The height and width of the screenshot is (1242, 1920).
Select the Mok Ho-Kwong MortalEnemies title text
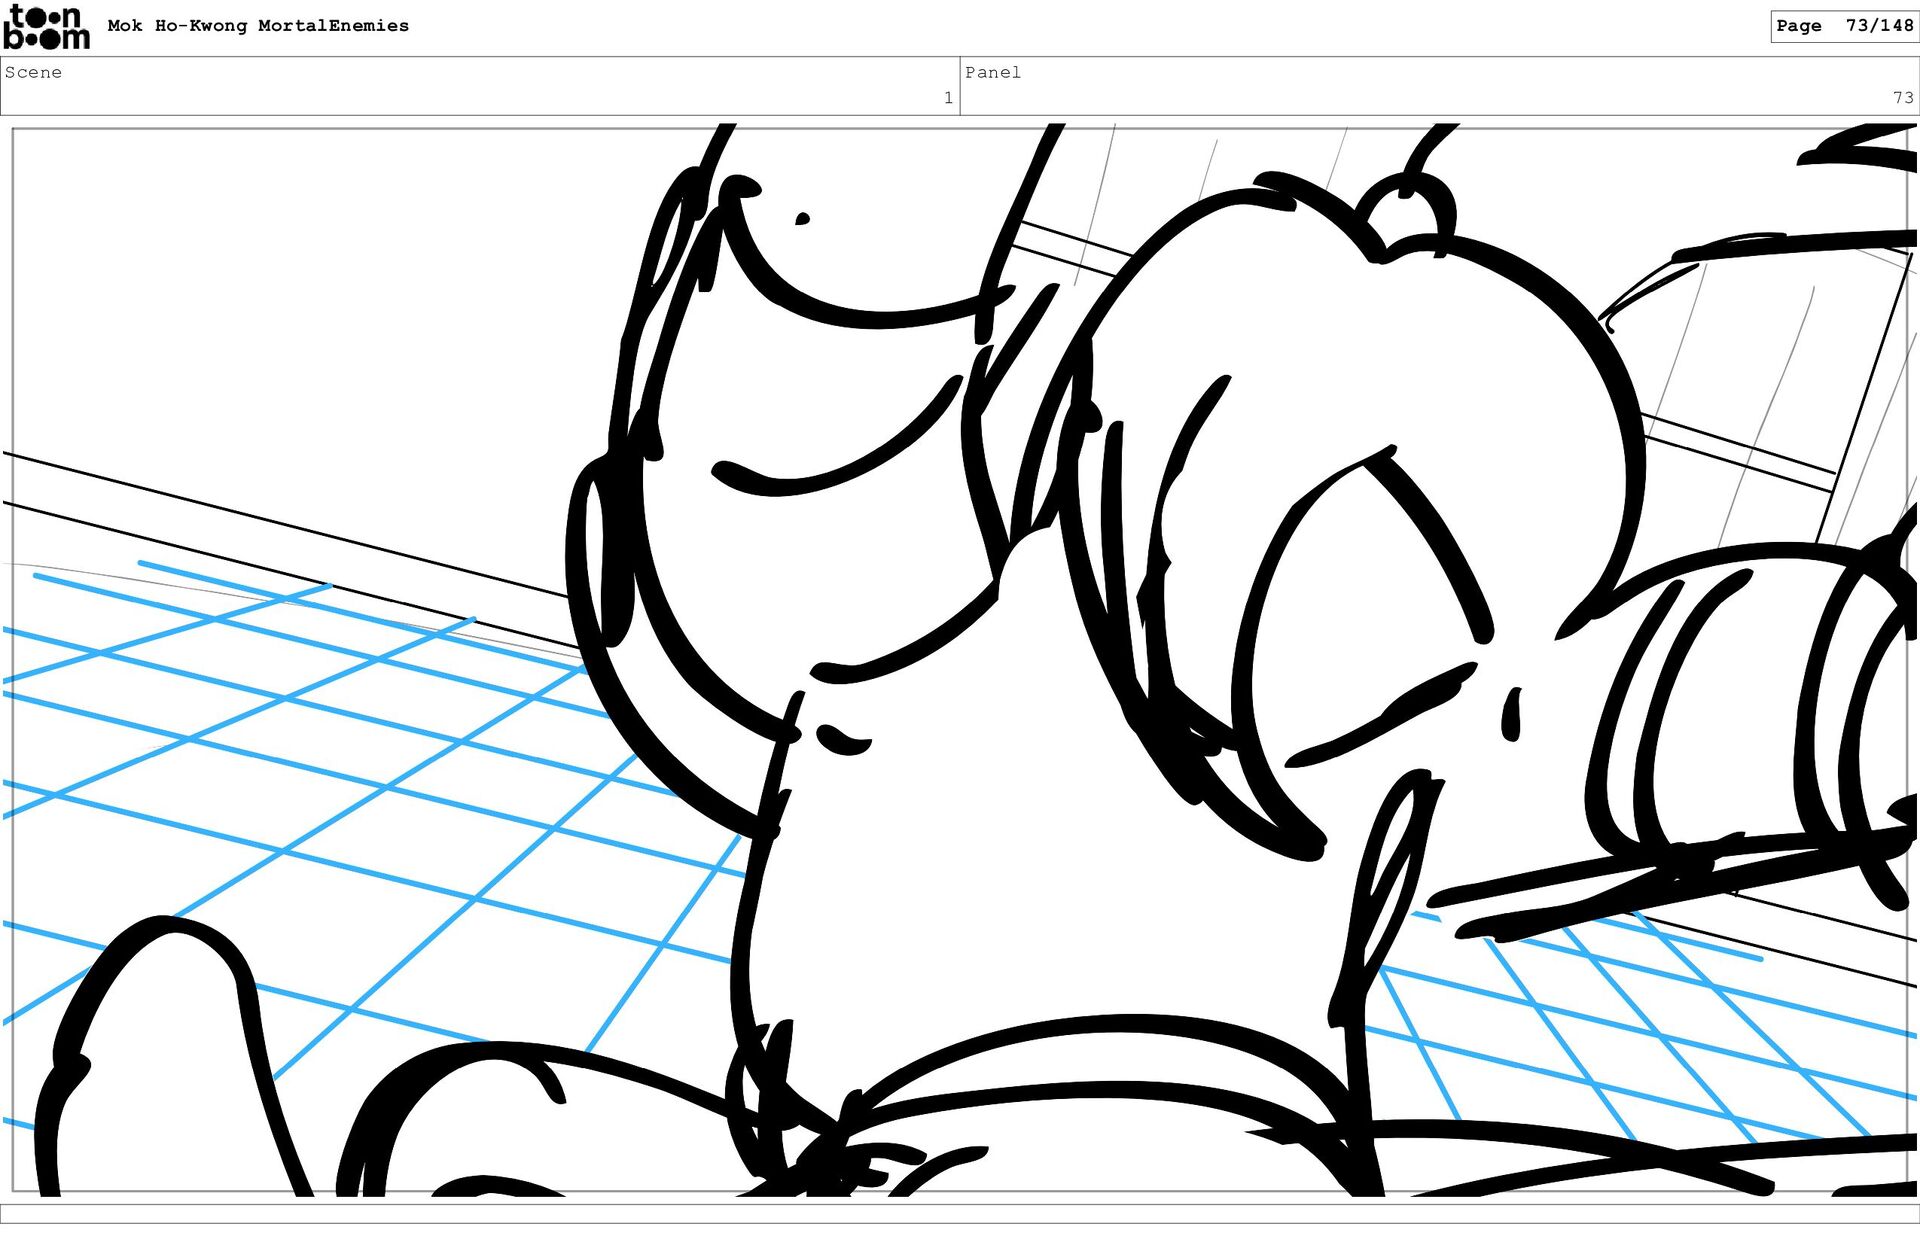coord(258,26)
